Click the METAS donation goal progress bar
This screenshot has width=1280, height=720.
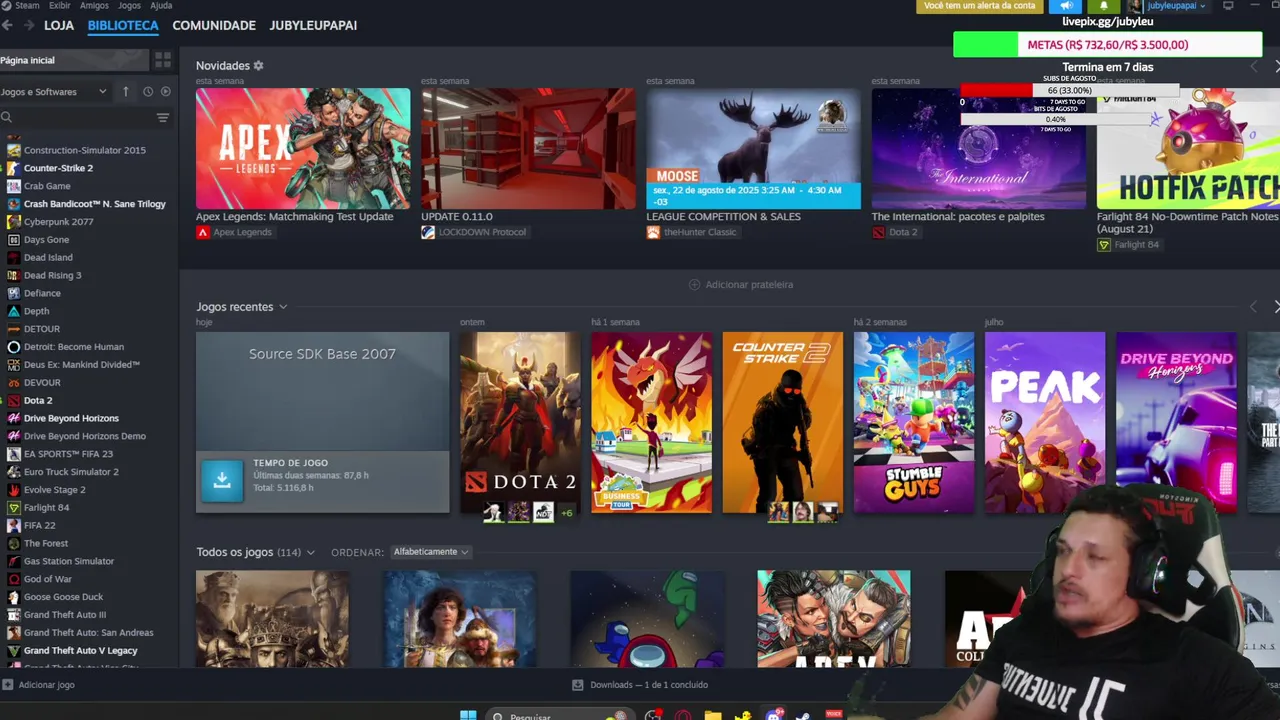[x=1108, y=45]
